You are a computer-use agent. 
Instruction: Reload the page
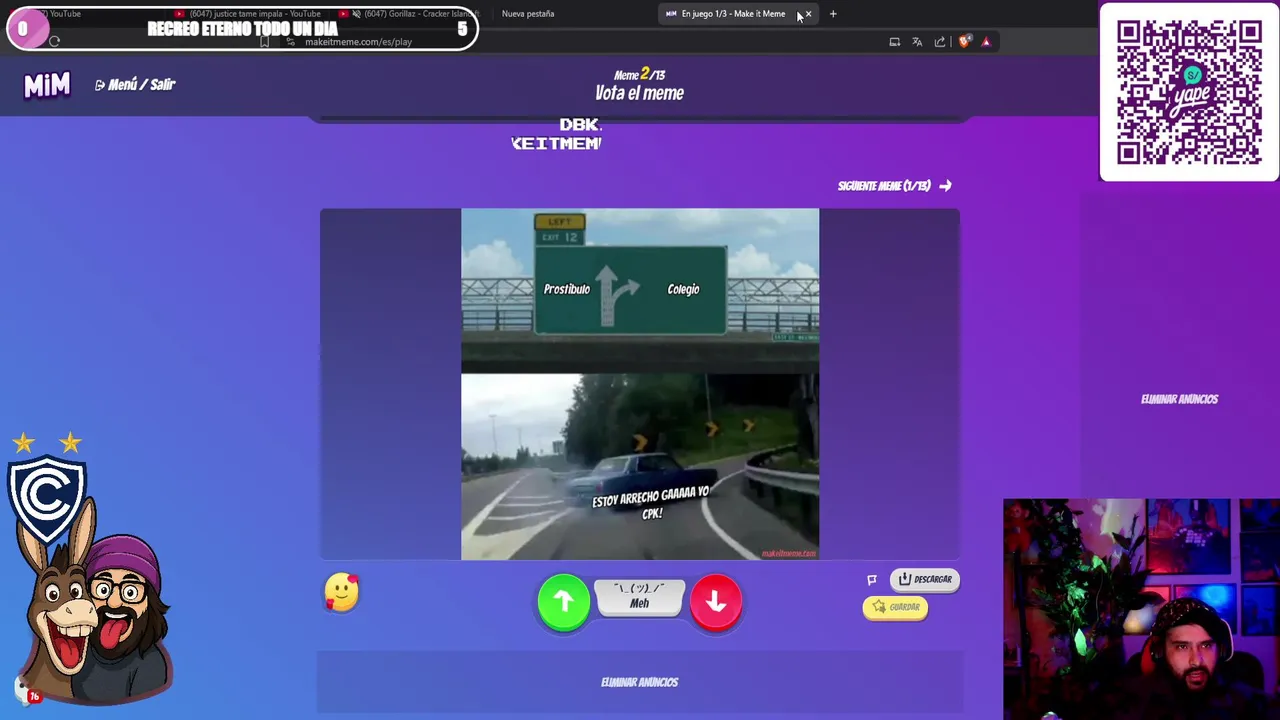[54, 42]
